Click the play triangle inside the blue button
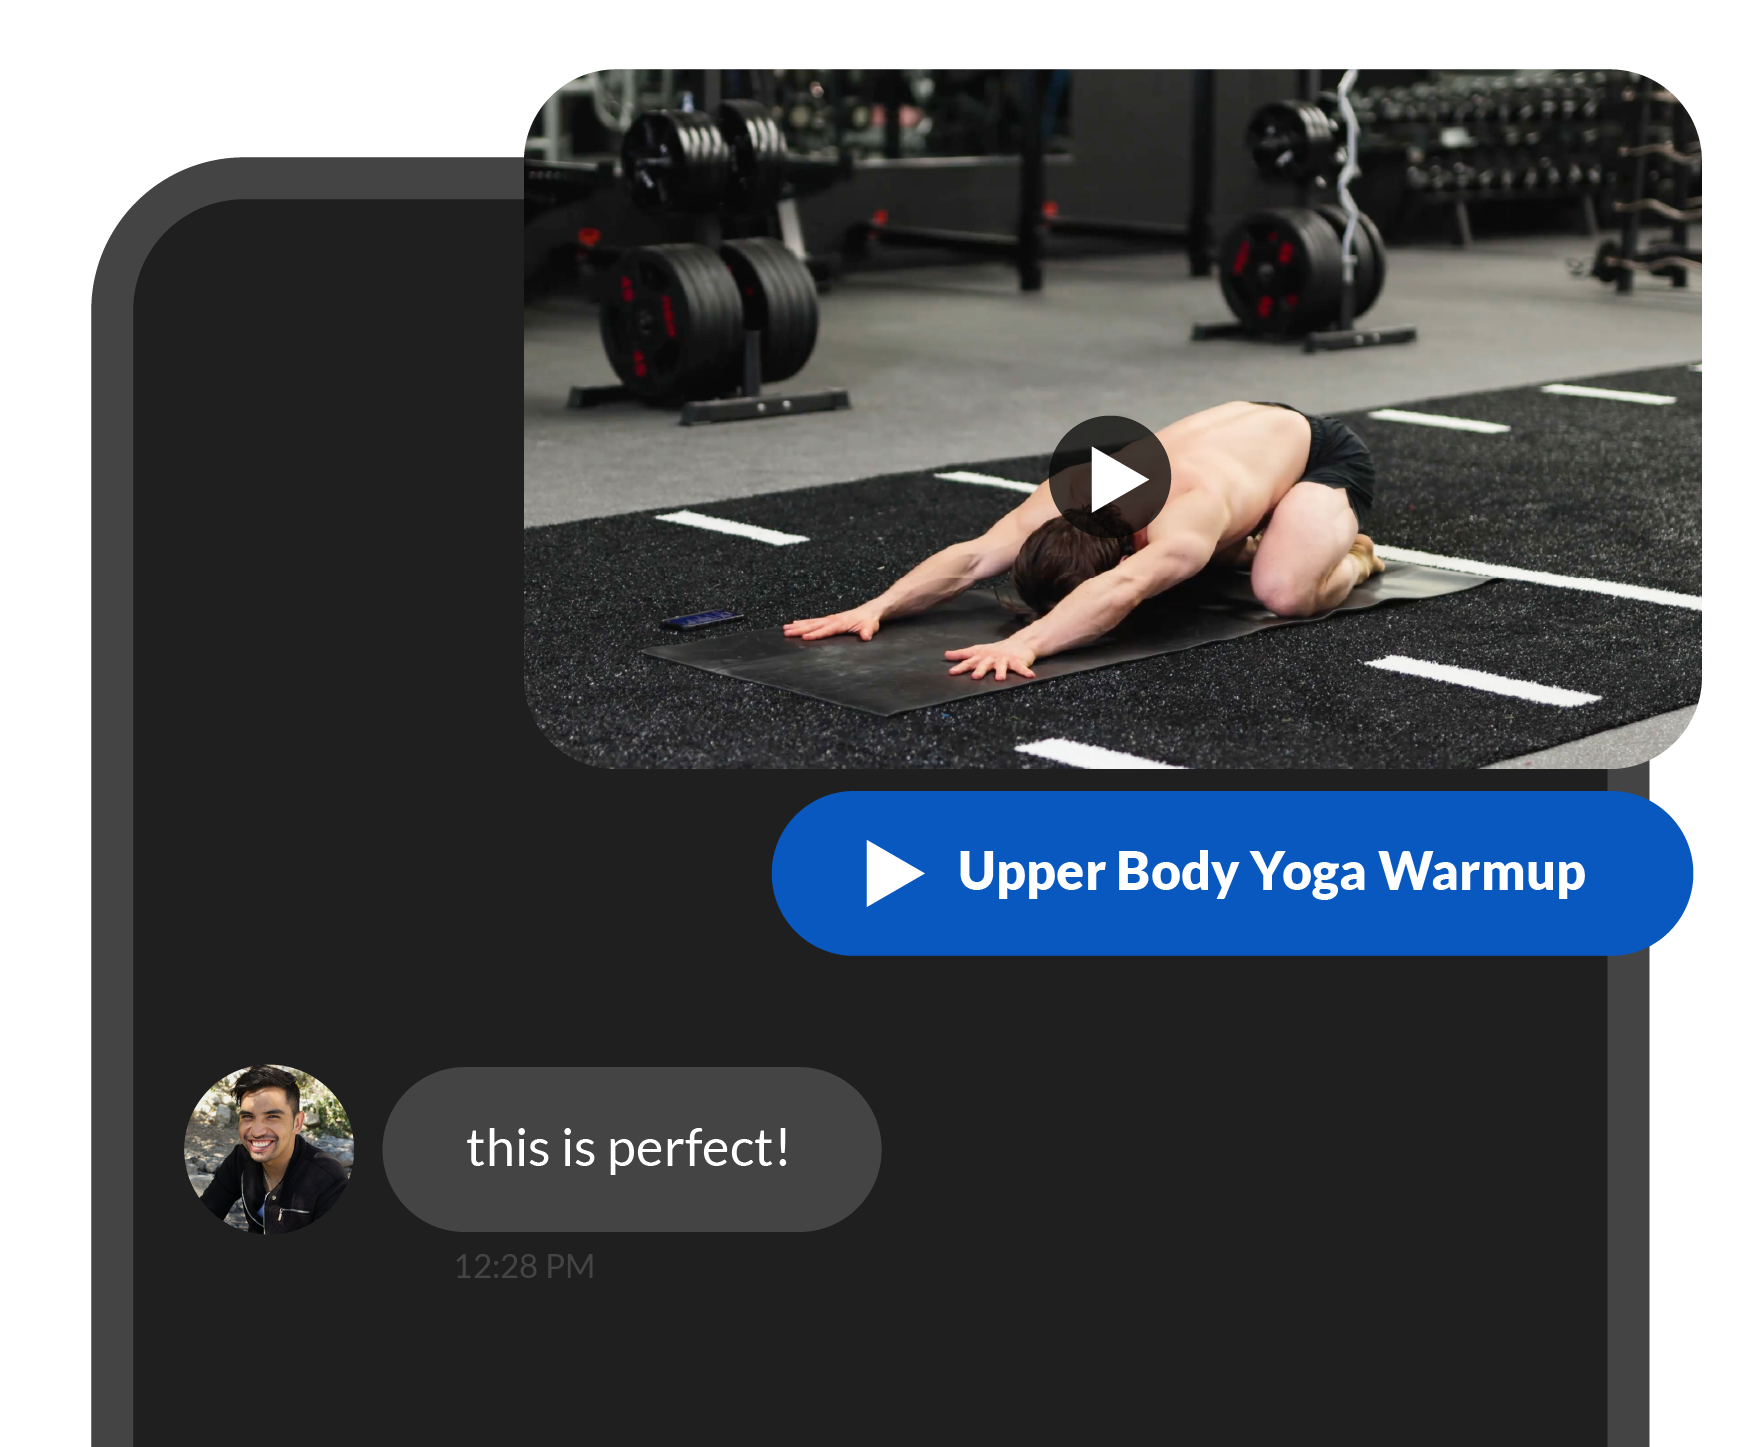This screenshot has width=1741, height=1447. [891, 873]
